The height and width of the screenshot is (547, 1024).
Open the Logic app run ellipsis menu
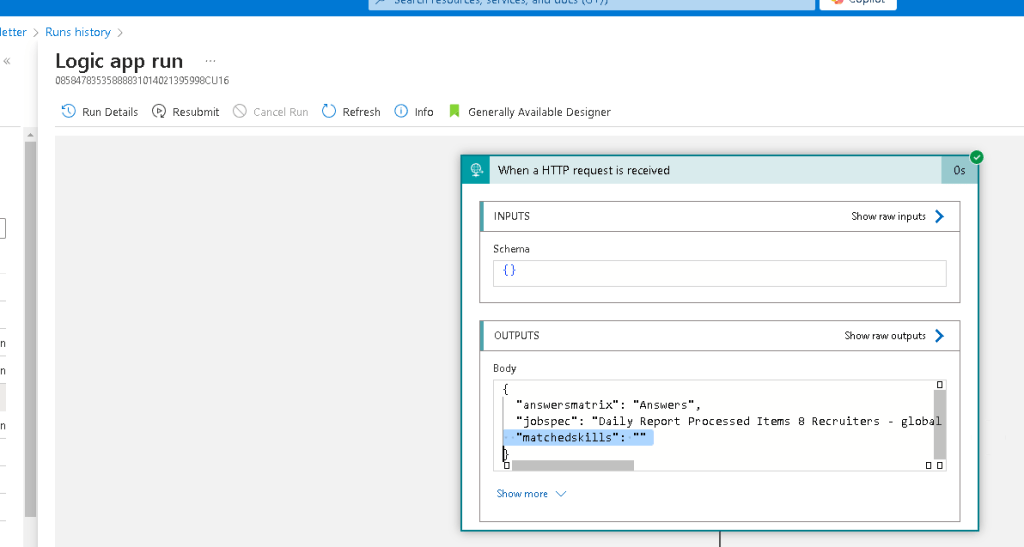coord(210,61)
